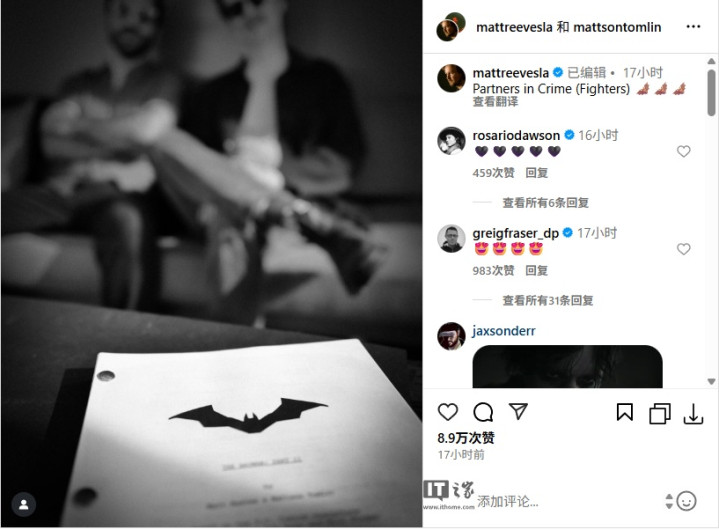Expand all 31 replies under greigfraser_dp
This screenshot has width=719, height=530.
[x=548, y=300]
